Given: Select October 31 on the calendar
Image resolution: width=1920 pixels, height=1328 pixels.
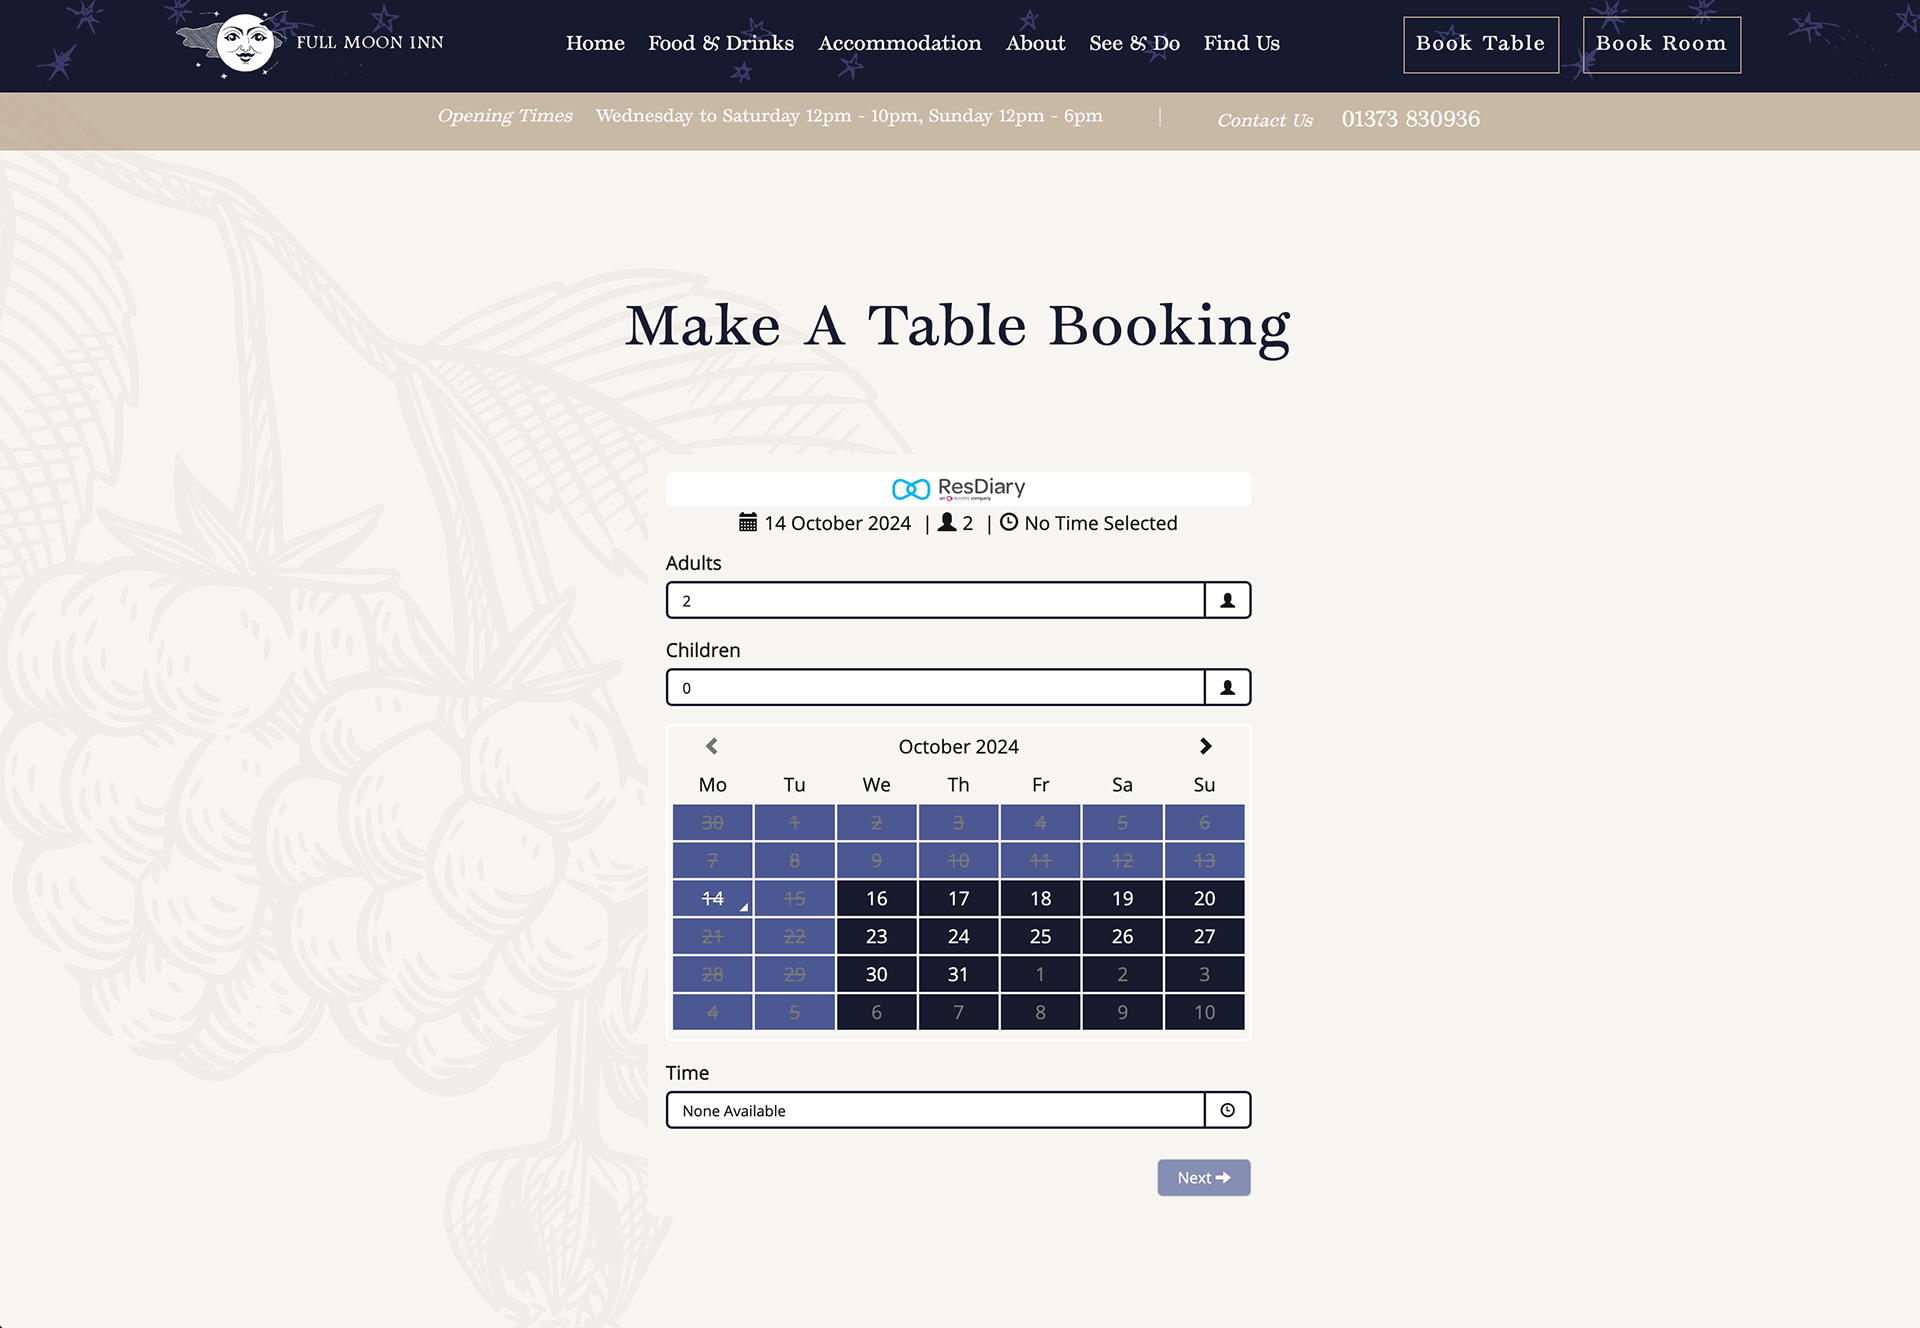Looking at the screenshot, I should coord(959,974).
